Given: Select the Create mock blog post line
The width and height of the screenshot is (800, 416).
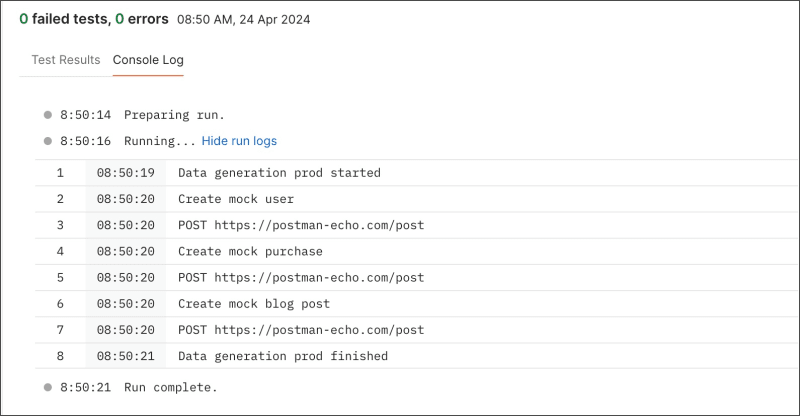Looking at the screenshot, I should pyautogui.click(x=254, y=303).
